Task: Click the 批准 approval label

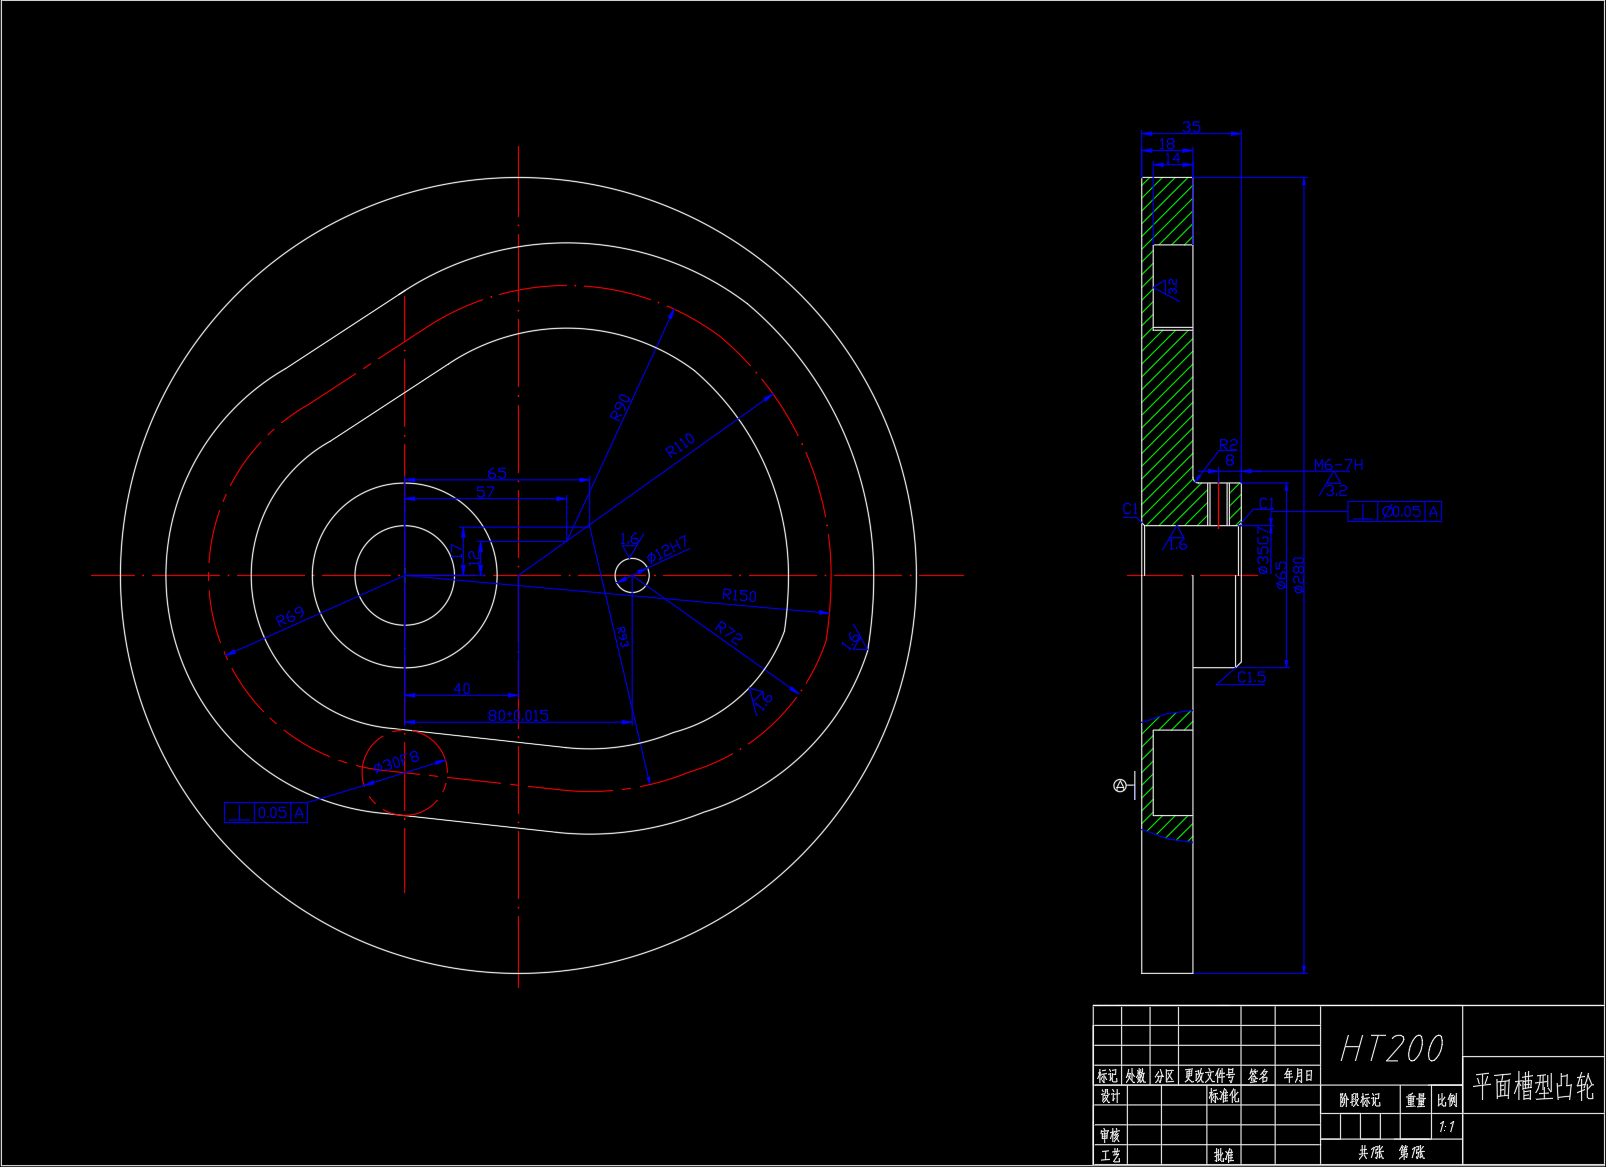Action: click(x=1224, y=1155)
